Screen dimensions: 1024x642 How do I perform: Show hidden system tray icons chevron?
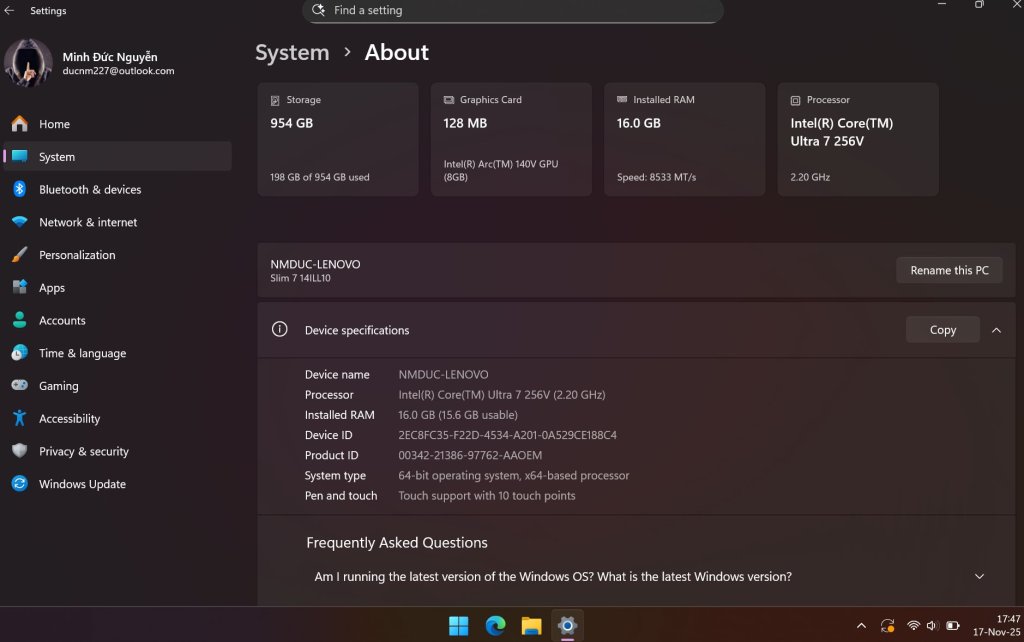point(861,626)
